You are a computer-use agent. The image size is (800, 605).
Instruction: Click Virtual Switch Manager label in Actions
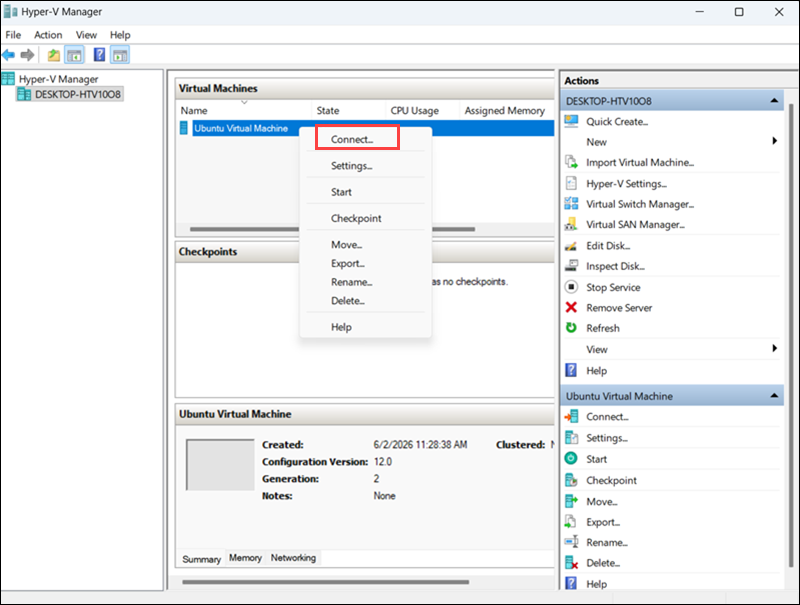coord(640,204)
